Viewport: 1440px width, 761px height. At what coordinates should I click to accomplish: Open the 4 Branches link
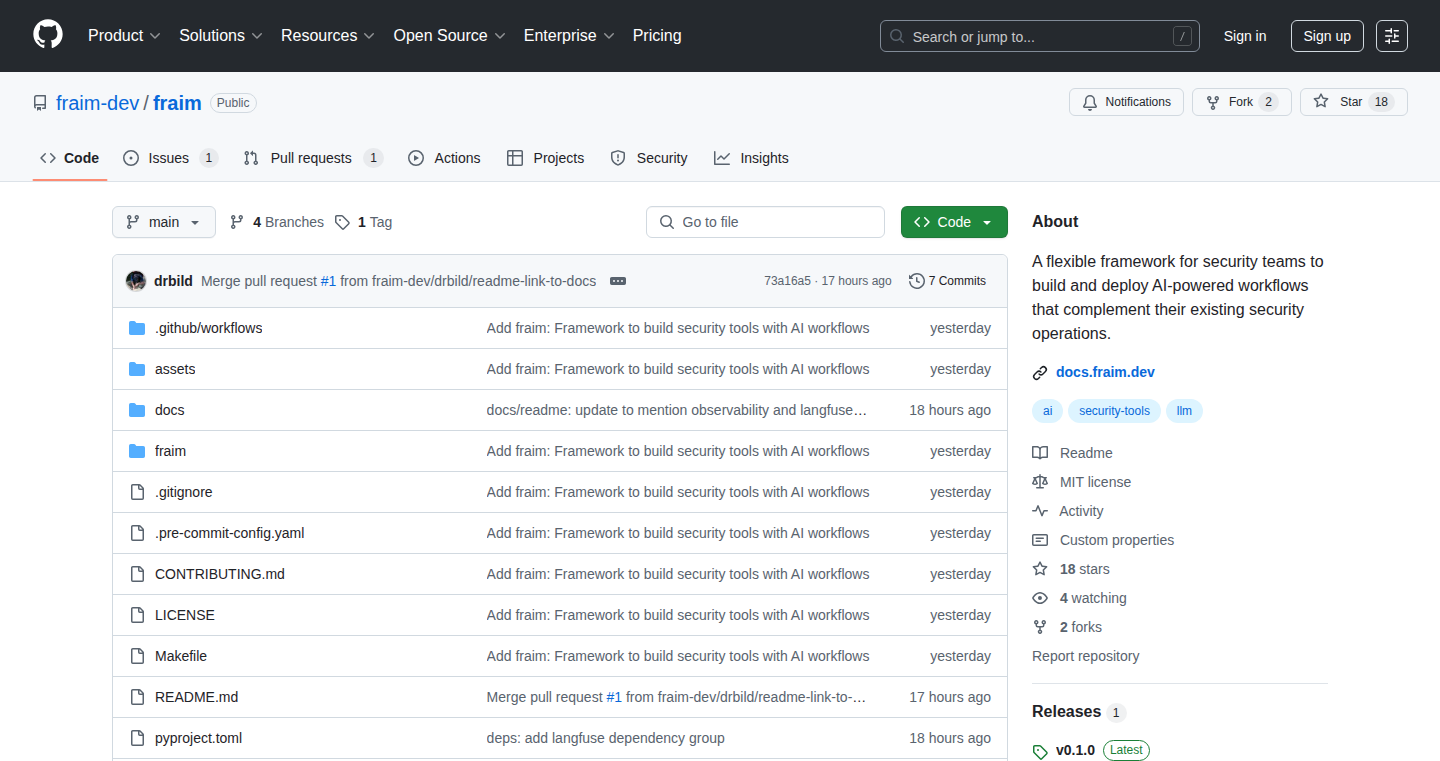coord(277,222)
